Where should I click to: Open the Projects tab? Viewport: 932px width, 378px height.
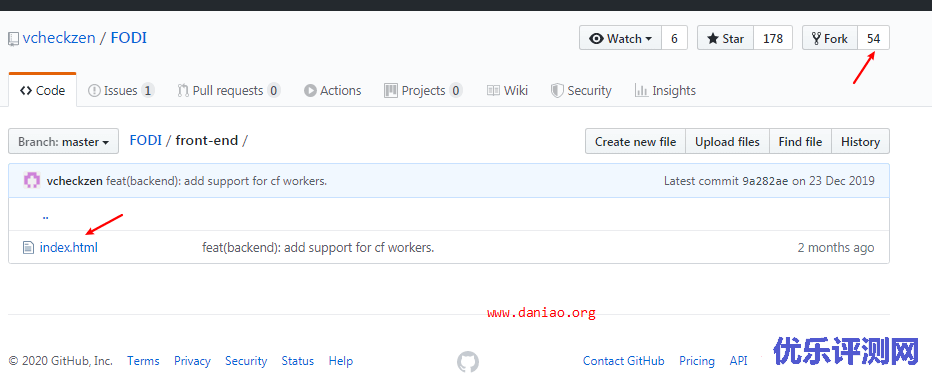pyautogui.click(x=423, y=90)
